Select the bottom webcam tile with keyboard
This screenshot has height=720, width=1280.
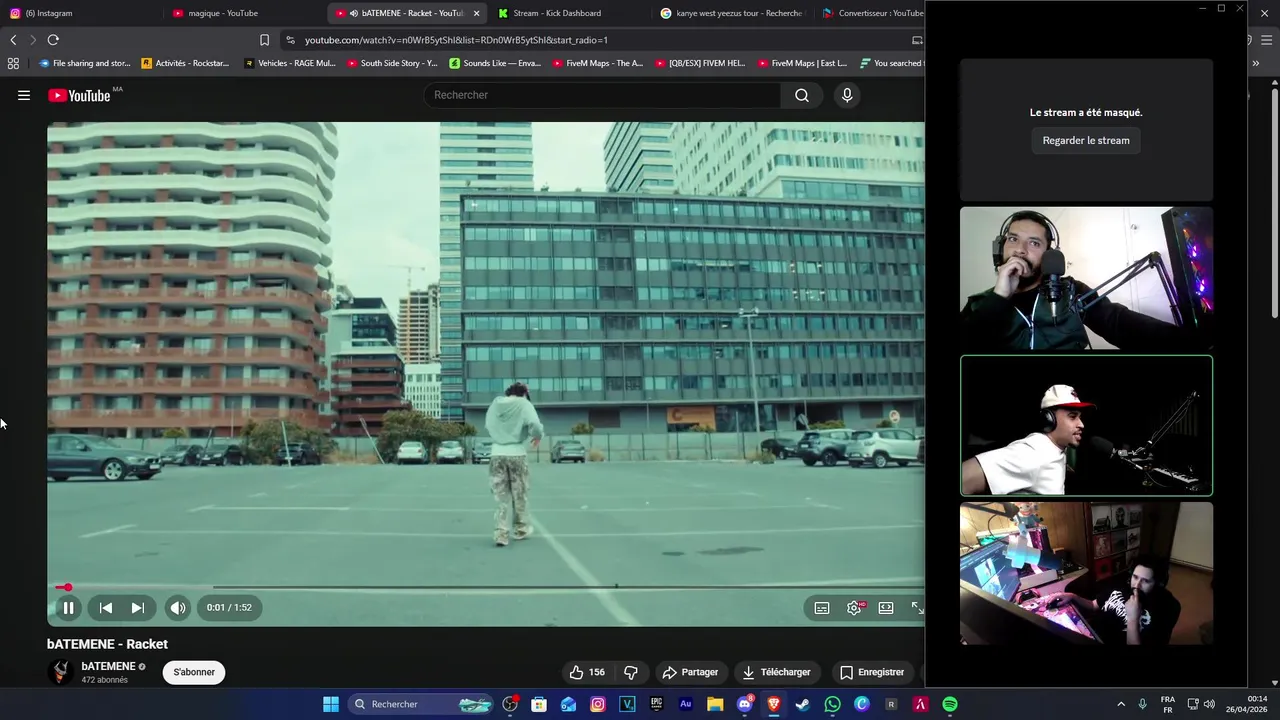tap(1086, 574)
